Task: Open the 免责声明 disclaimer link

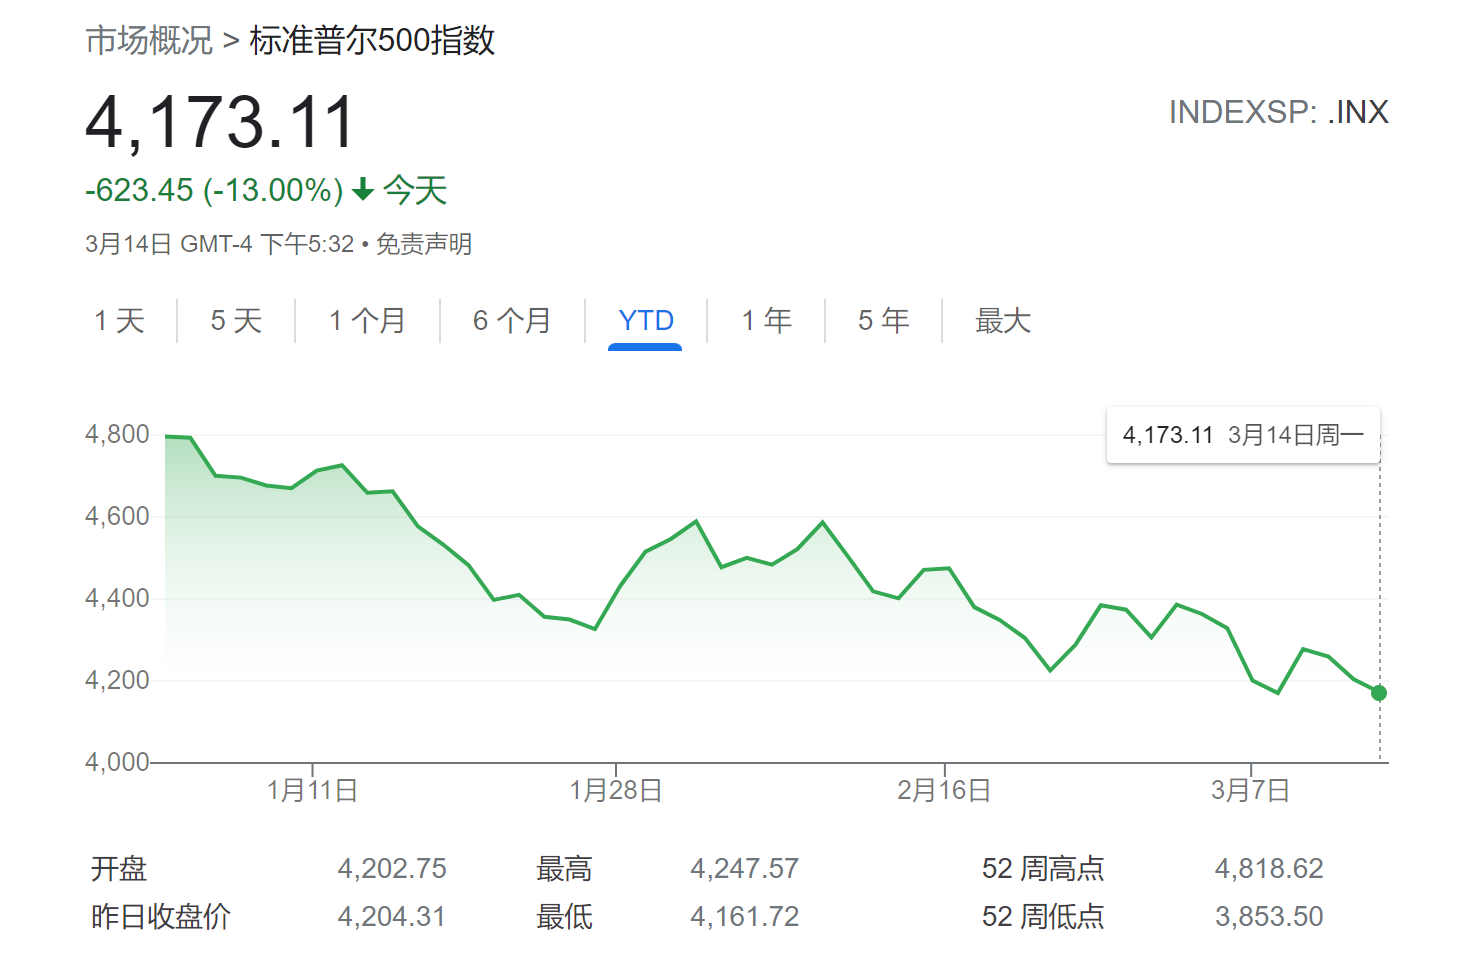Action: click(x=424, y=244)
